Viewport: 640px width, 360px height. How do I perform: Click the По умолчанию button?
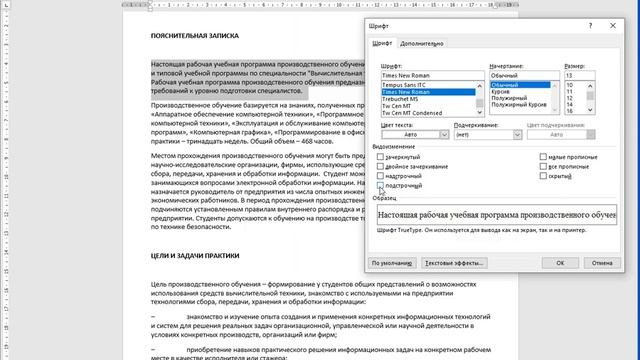coord(392,263)
